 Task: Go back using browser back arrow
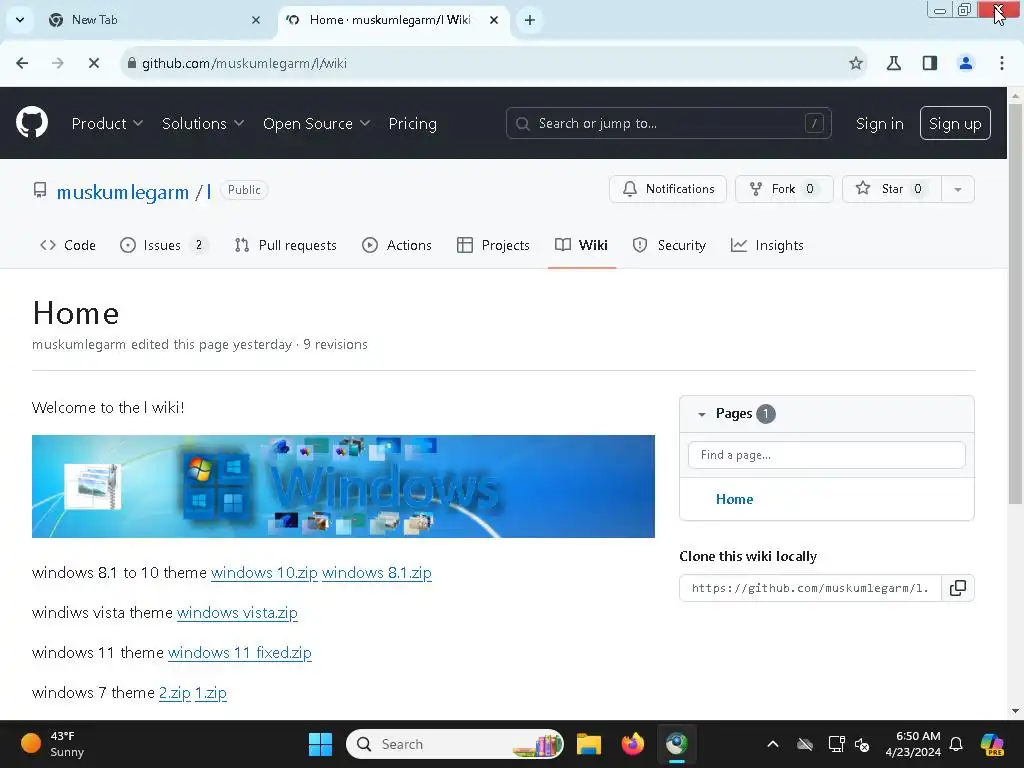[x=22, y=63]
